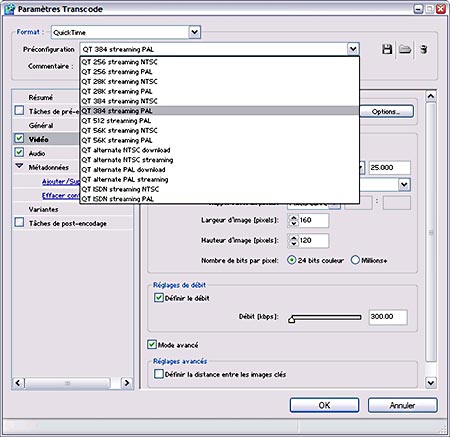This screenshot has width=450, height=437.
Task: Choose QT ISDN streaming PAL preset
Action: [x=219, y=199]
